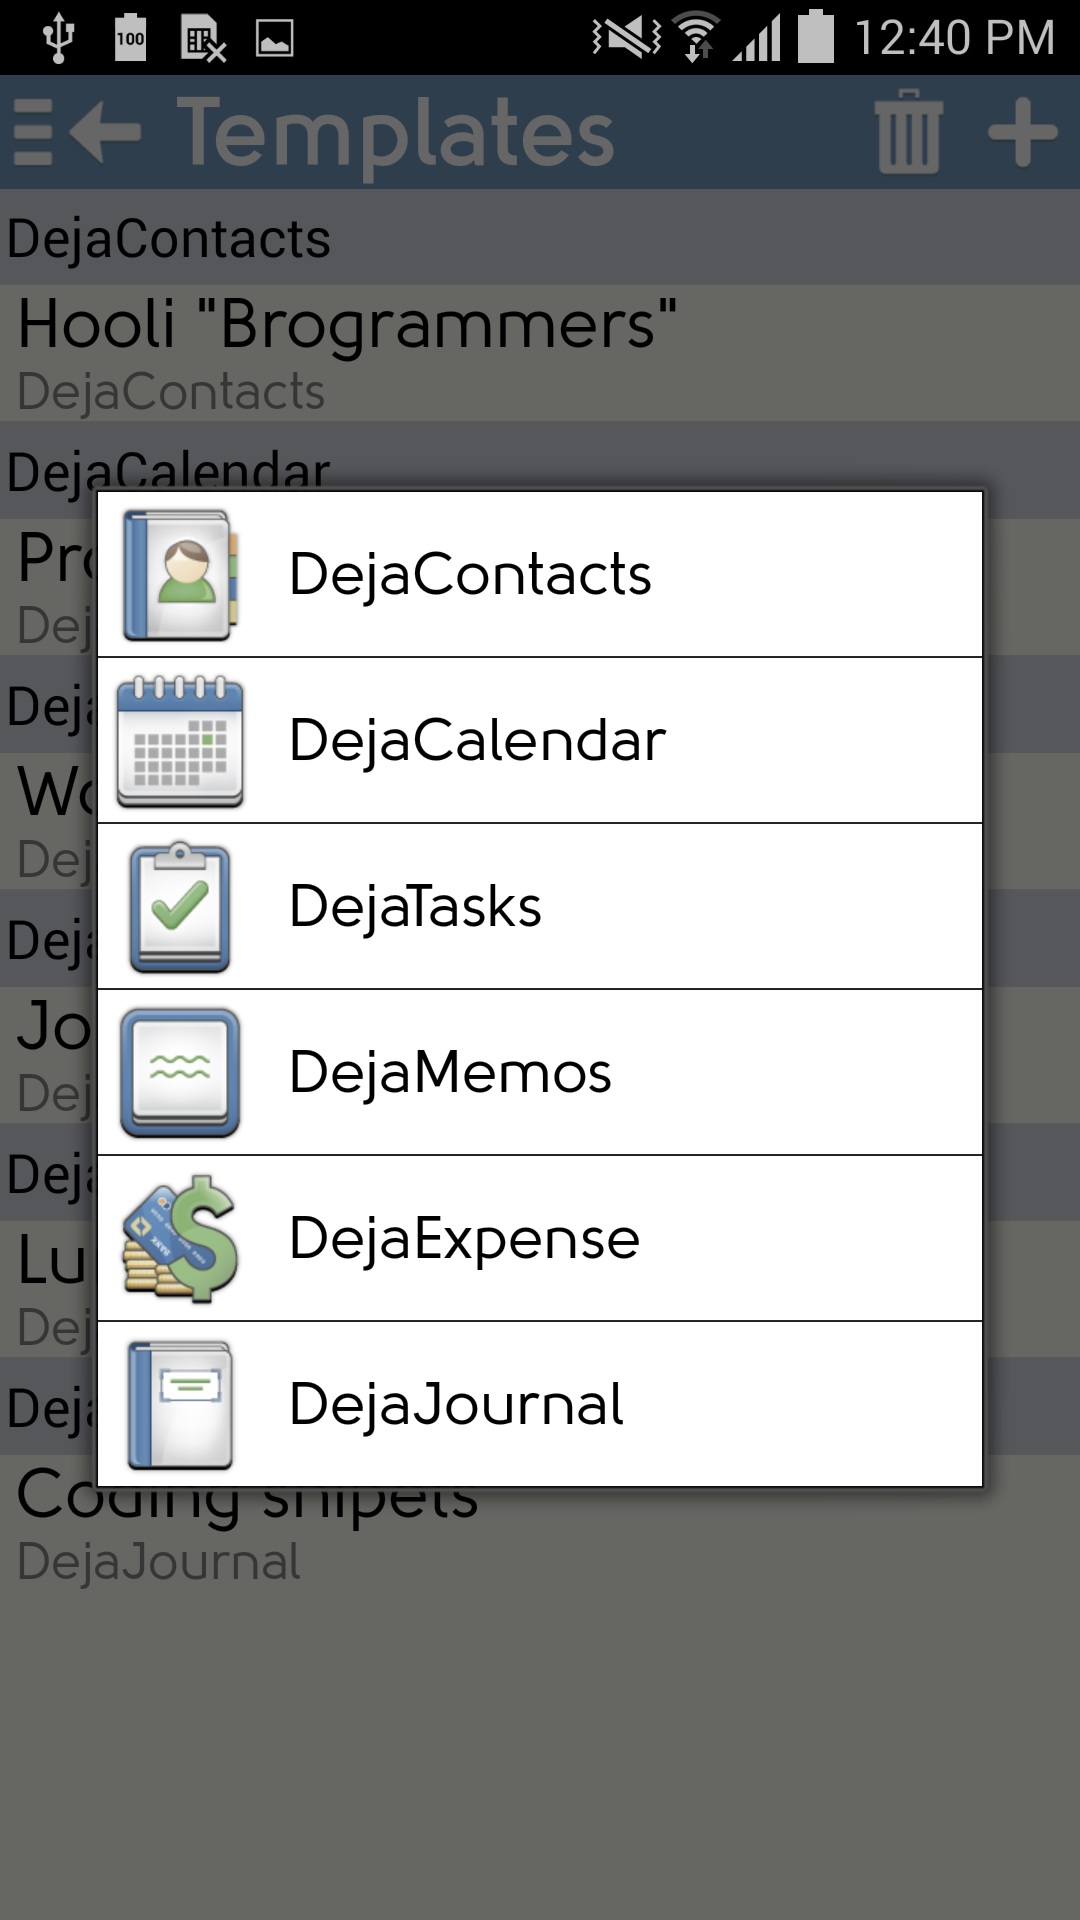The height and width of the screenshot is (1920, 1080).
Task: Tap the DejaTasks clipboard checkmark icon
Action: pos(180,907)
